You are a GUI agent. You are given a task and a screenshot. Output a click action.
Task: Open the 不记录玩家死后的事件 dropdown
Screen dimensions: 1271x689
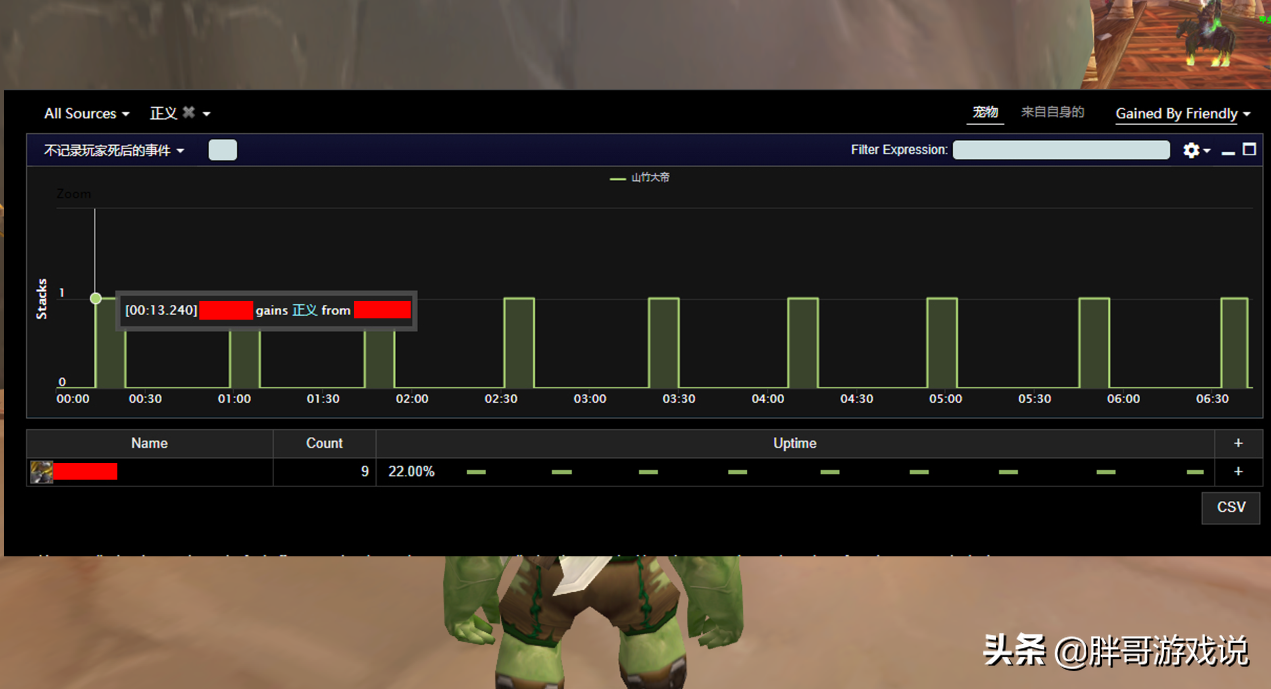pyautogui.click(x=114, y=151)
